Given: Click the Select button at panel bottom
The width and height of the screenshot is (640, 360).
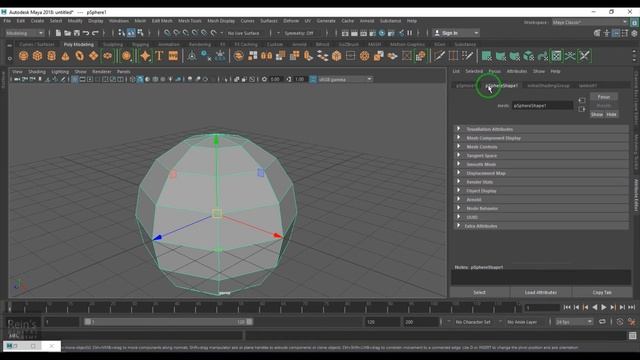Looking at the screenshot, I should [x=479, y=292].
